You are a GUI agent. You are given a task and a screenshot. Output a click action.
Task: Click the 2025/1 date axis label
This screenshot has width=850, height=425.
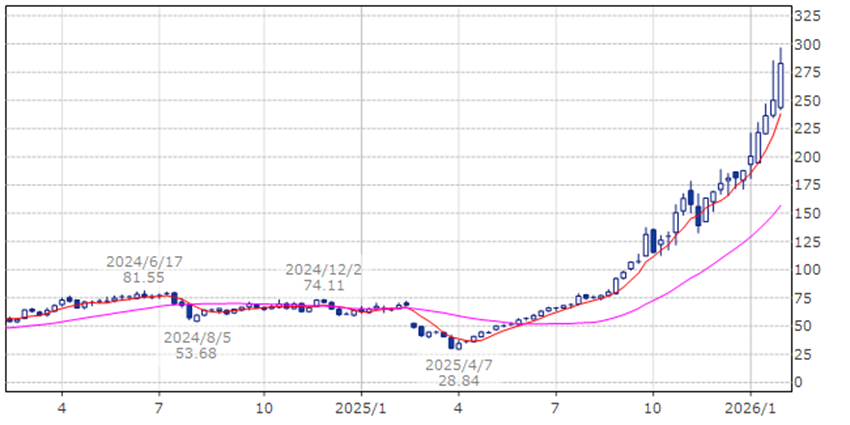click(x=361, y=408)
